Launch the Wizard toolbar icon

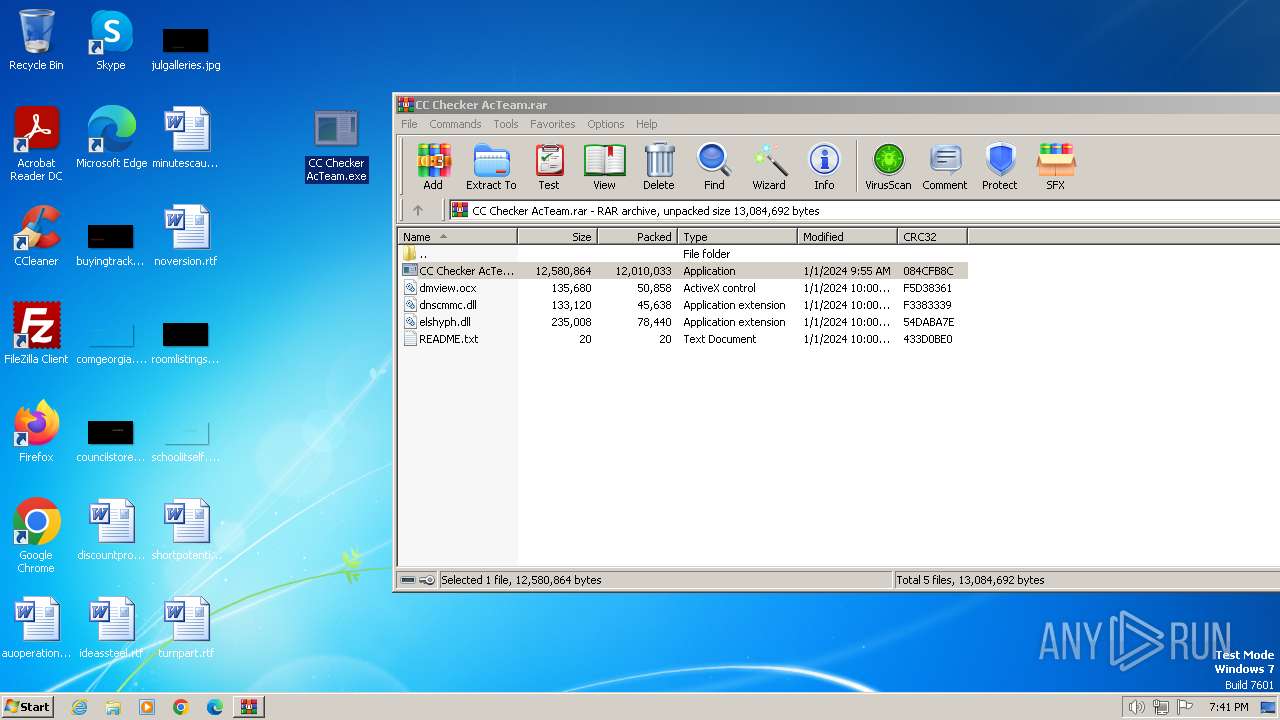point(769,166)
